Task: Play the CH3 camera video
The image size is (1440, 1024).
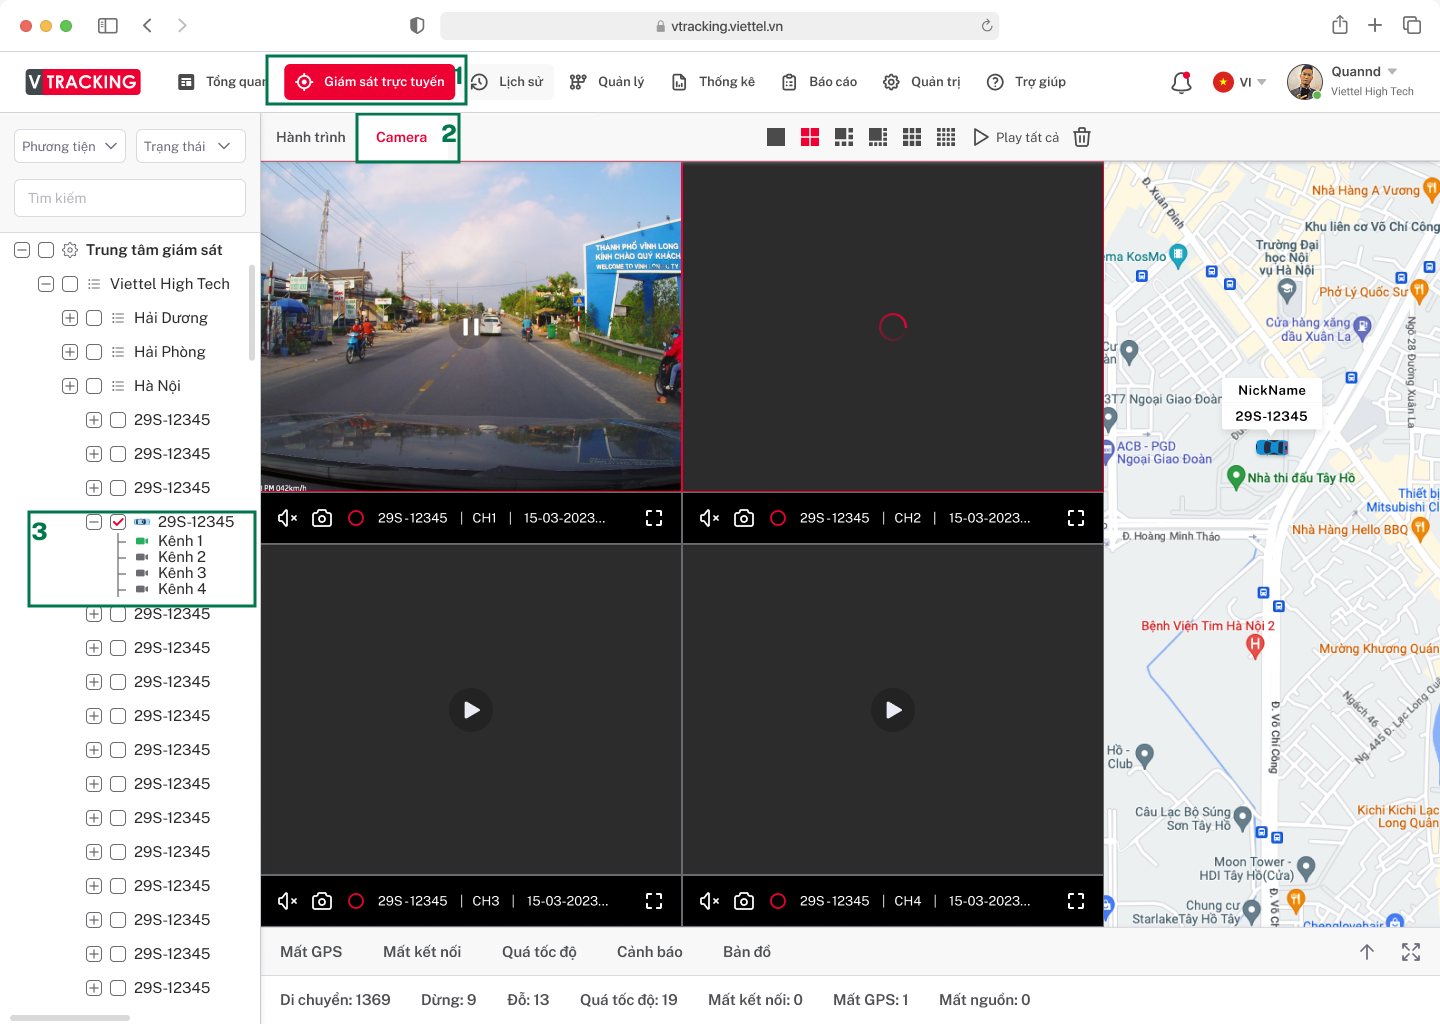Action: click(x=471, y=710)
